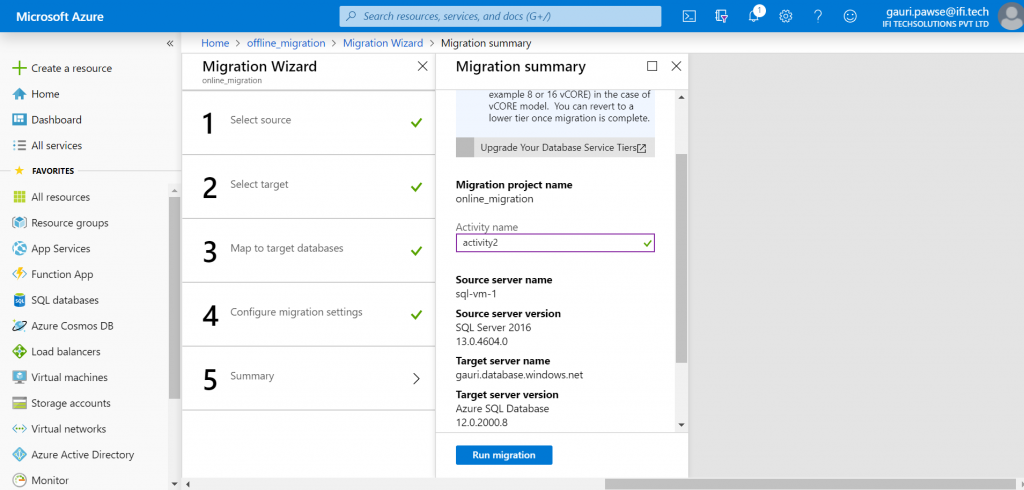Screen dimensions: 1024x490
Task: Open the Help question mark icon
Action: tap(818, 16)
